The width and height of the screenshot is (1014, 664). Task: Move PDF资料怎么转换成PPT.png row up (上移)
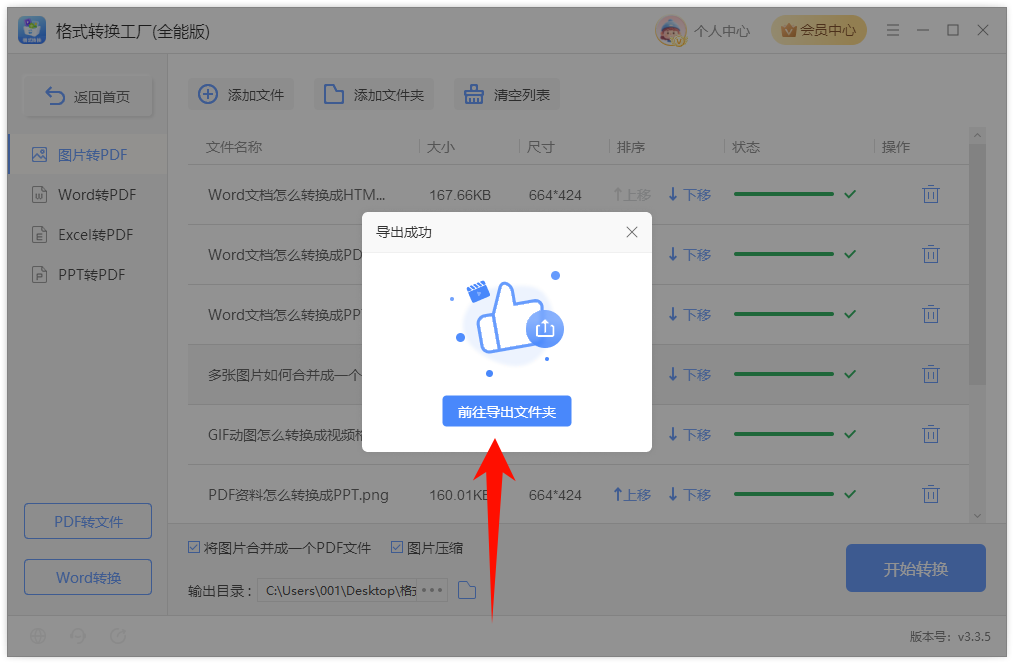632,495
